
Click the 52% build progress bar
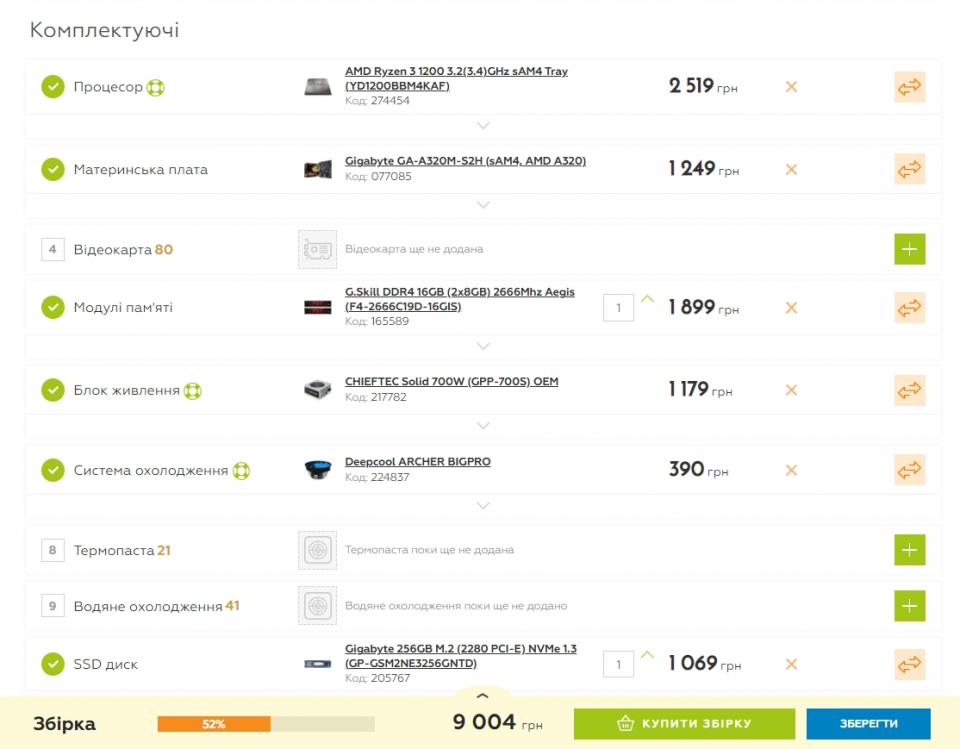point(265,724)
